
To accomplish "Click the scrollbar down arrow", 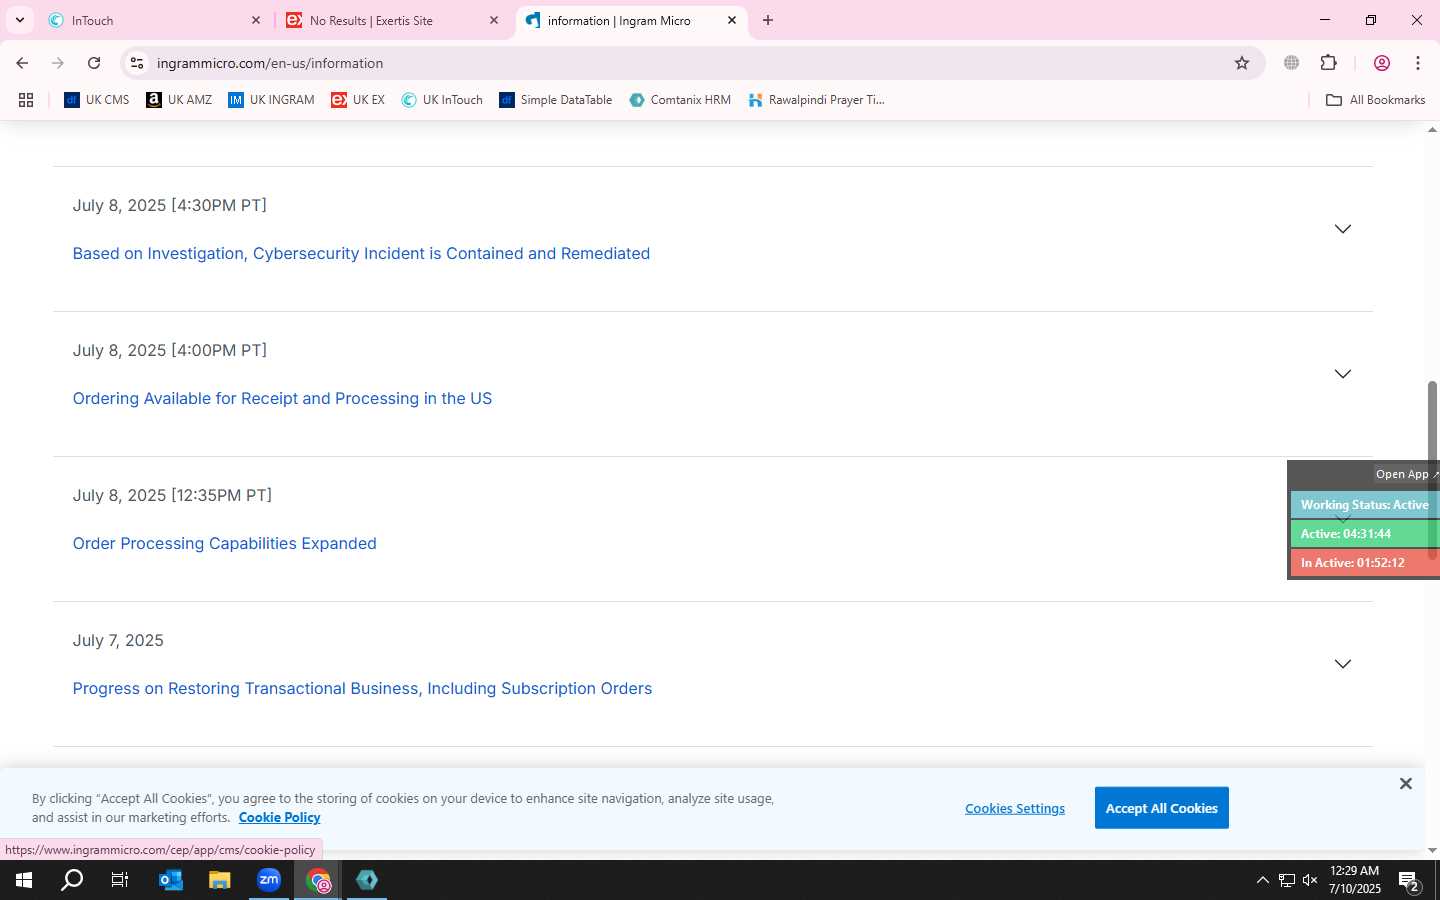I will coord(1432,851).
